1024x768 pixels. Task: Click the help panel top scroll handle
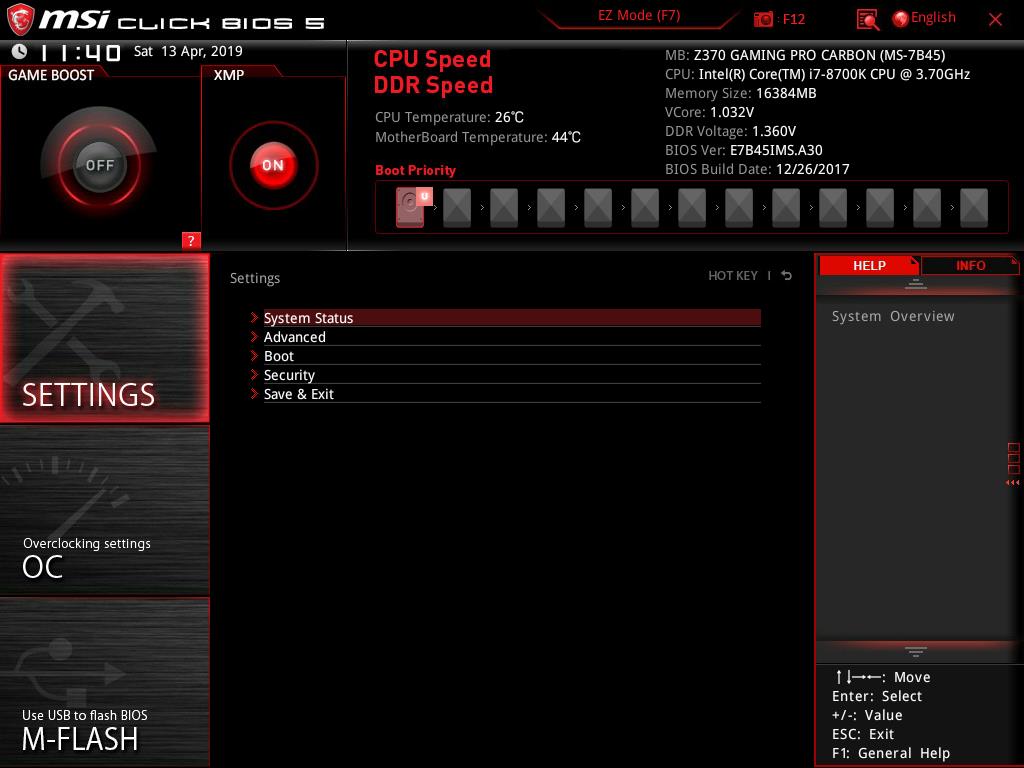(x=916, y=283)
